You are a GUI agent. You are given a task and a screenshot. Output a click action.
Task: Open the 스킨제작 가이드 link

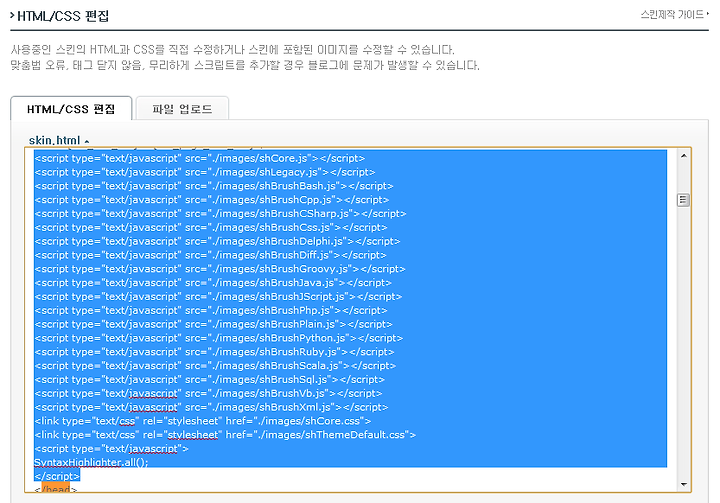[675, 15]
